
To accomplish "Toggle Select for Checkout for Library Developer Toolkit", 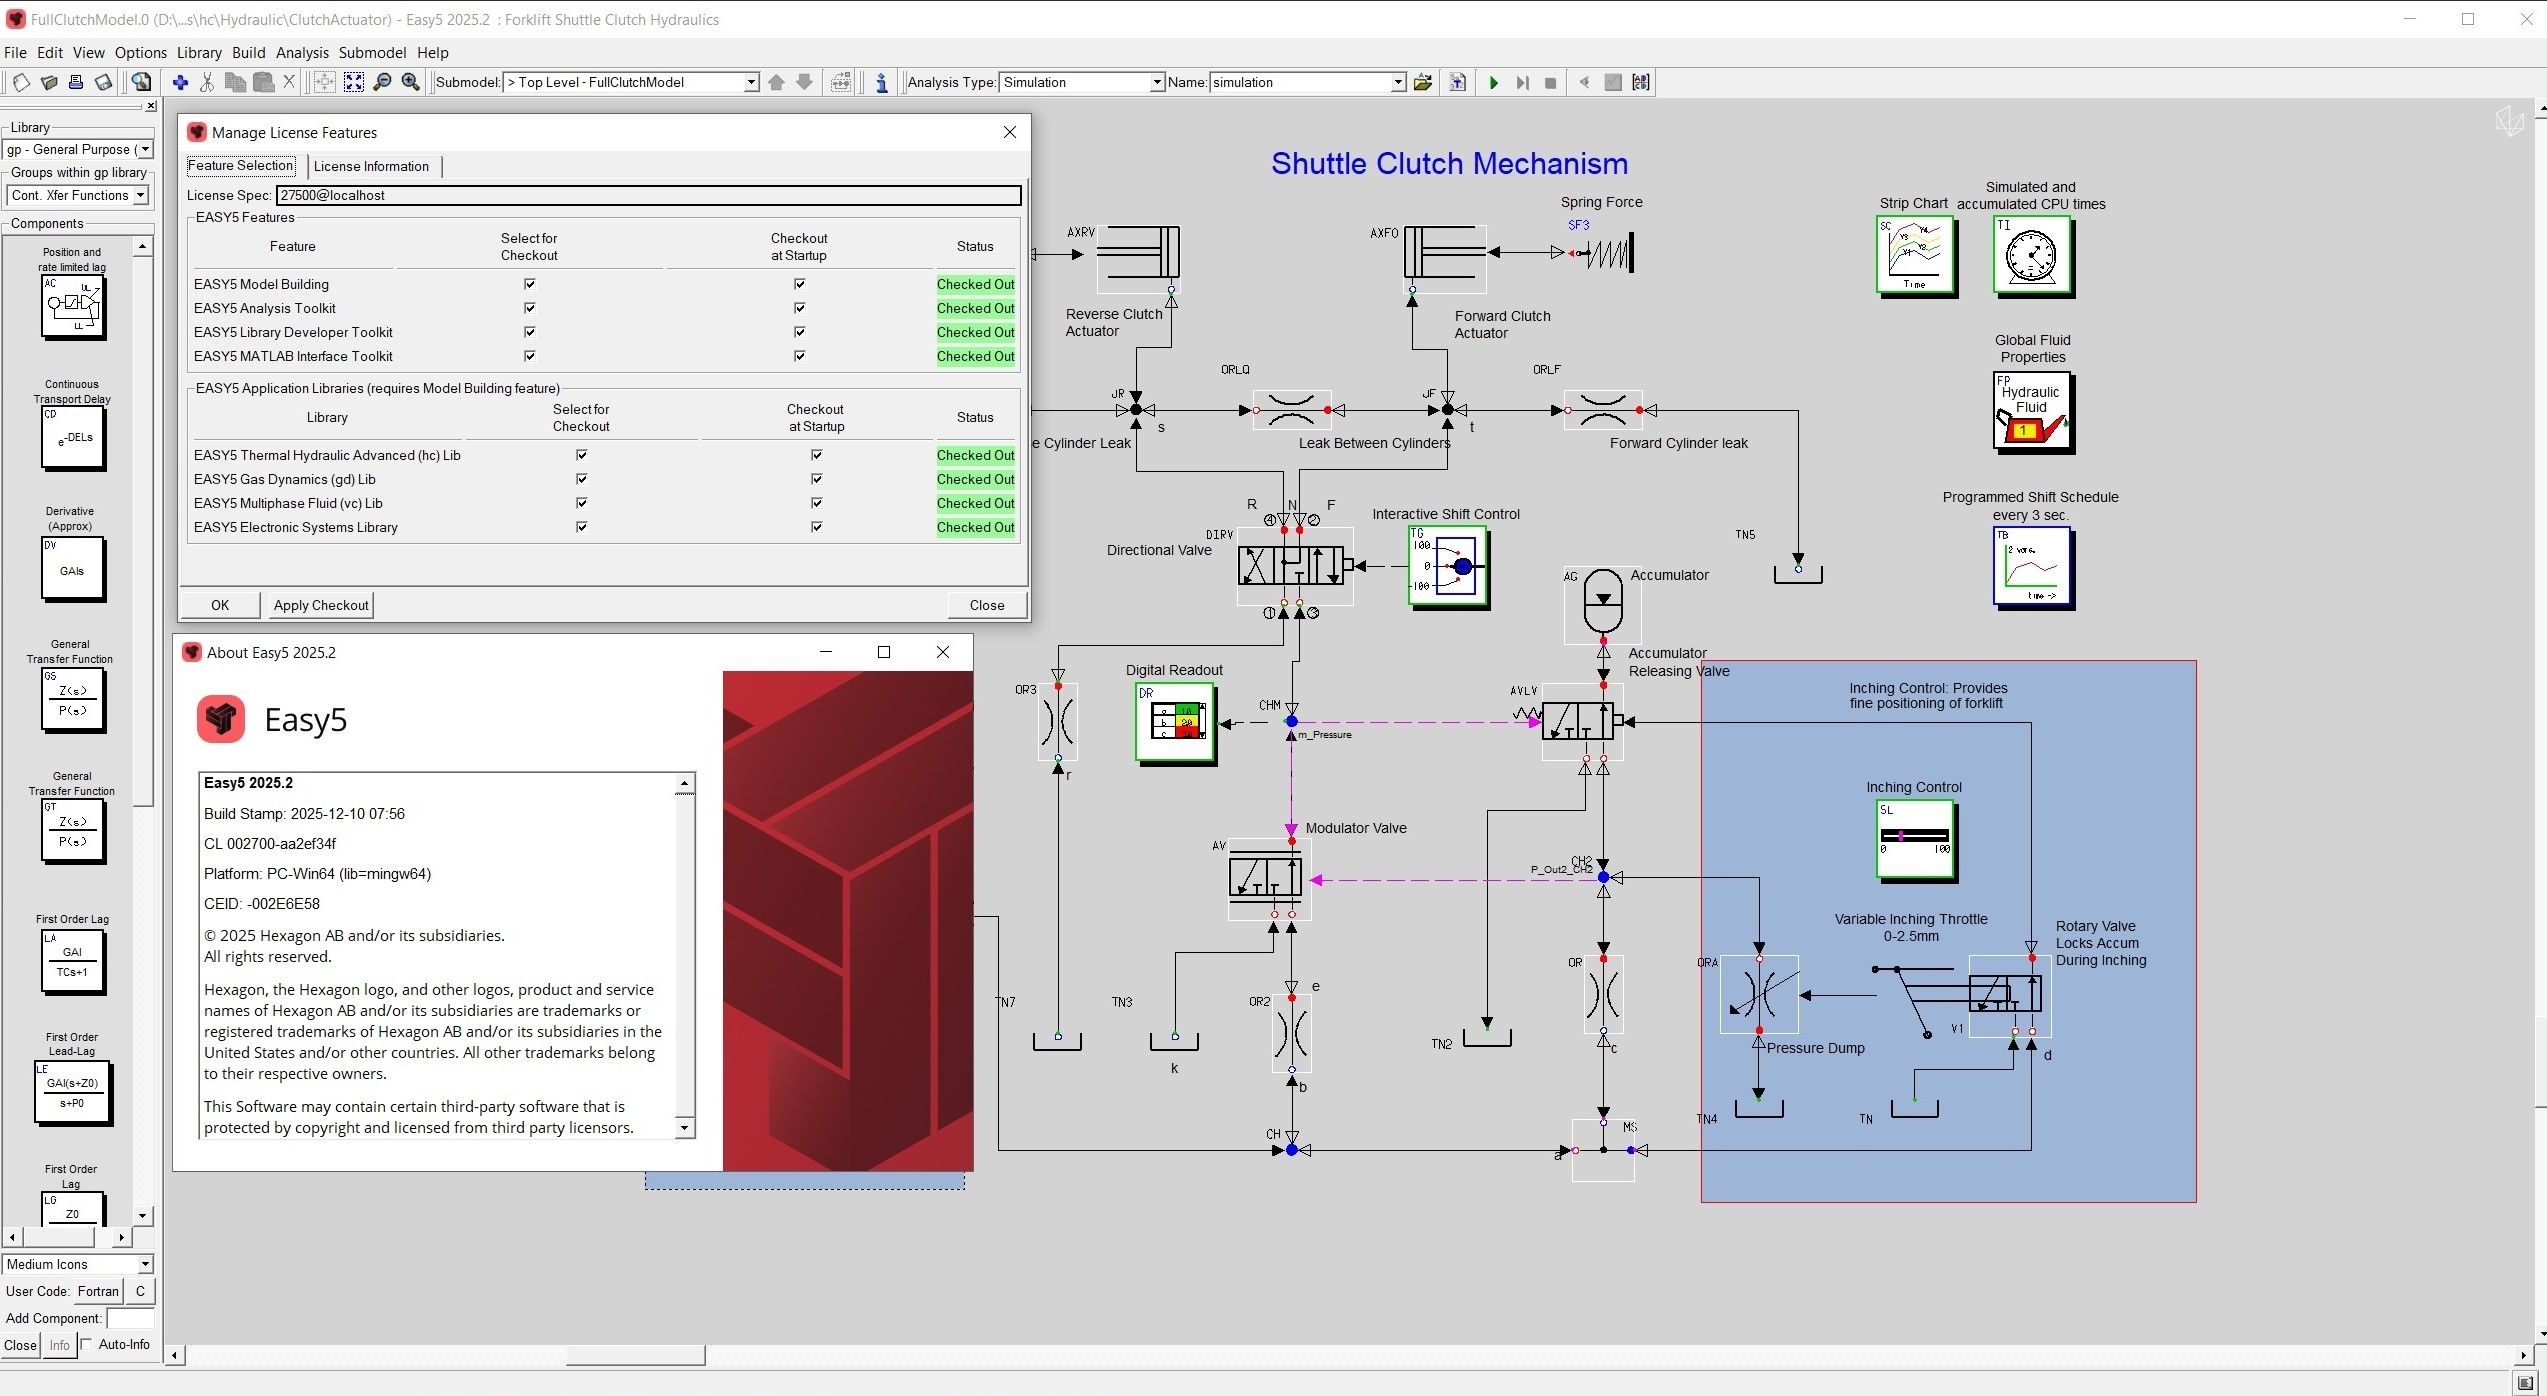I will click(529, 332).
